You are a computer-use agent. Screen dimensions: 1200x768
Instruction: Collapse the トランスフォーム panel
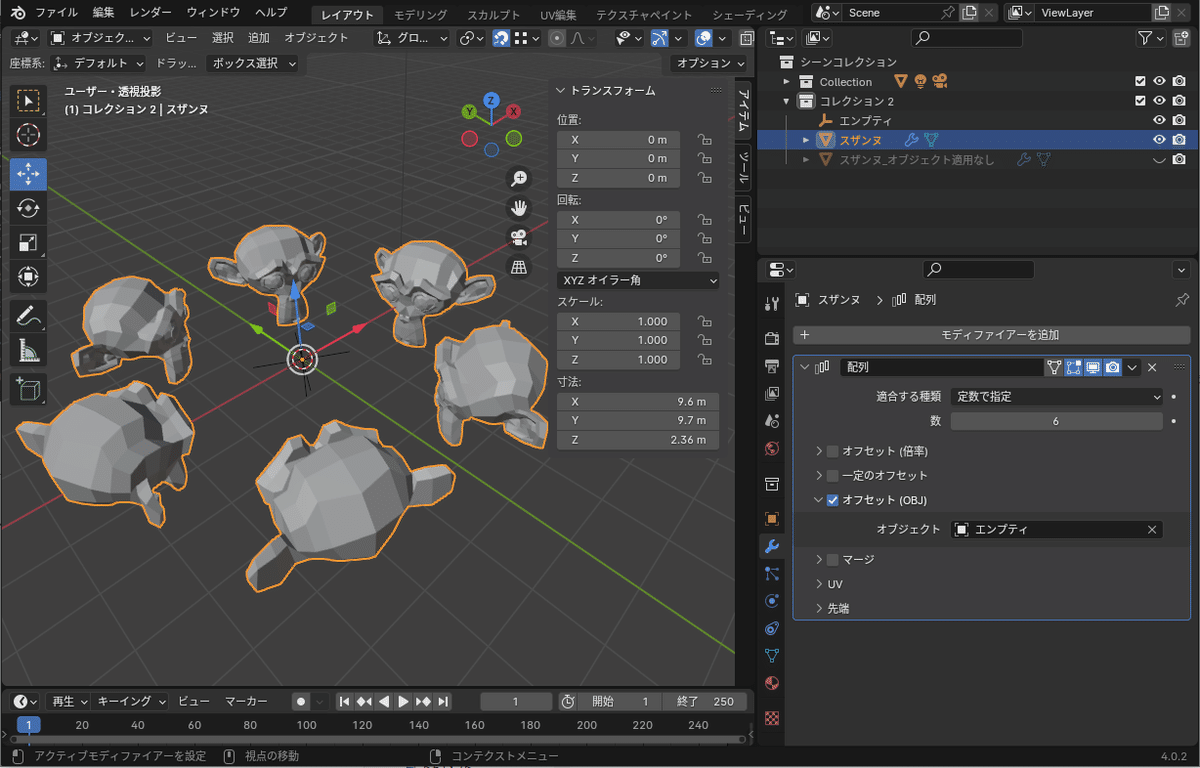[561, 91]
